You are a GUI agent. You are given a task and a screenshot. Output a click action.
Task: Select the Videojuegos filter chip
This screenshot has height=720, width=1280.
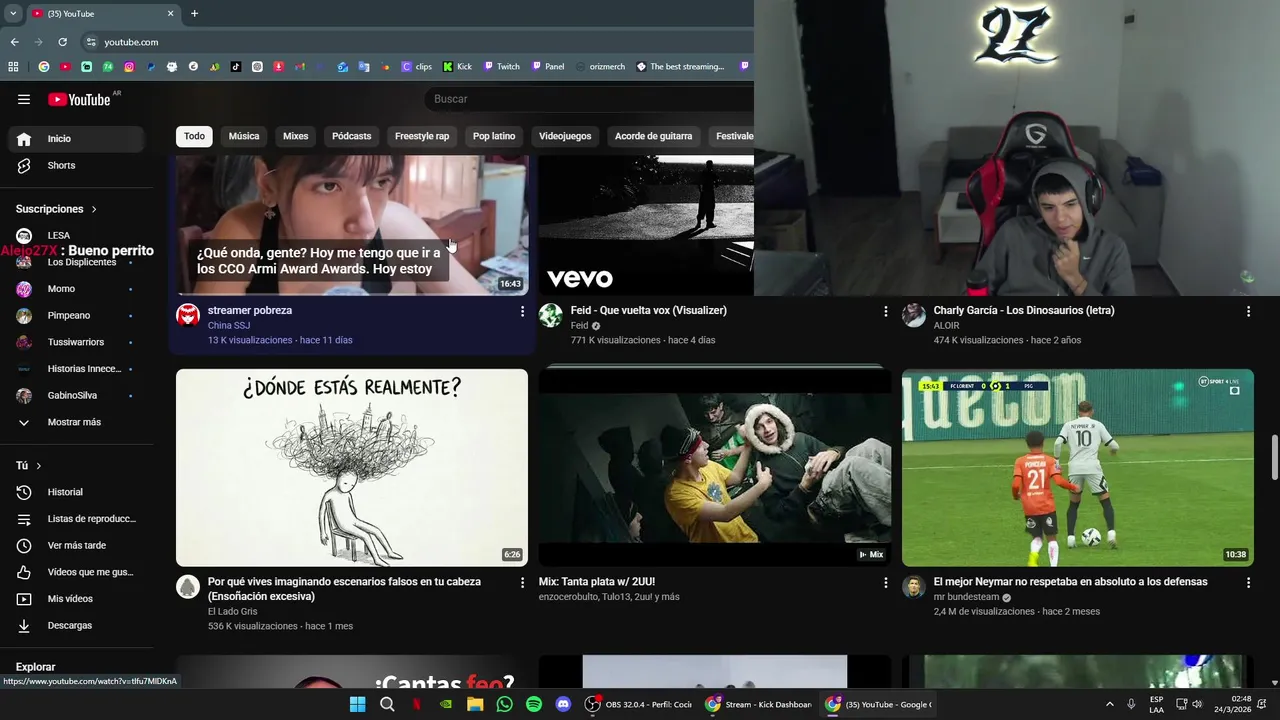565,136
